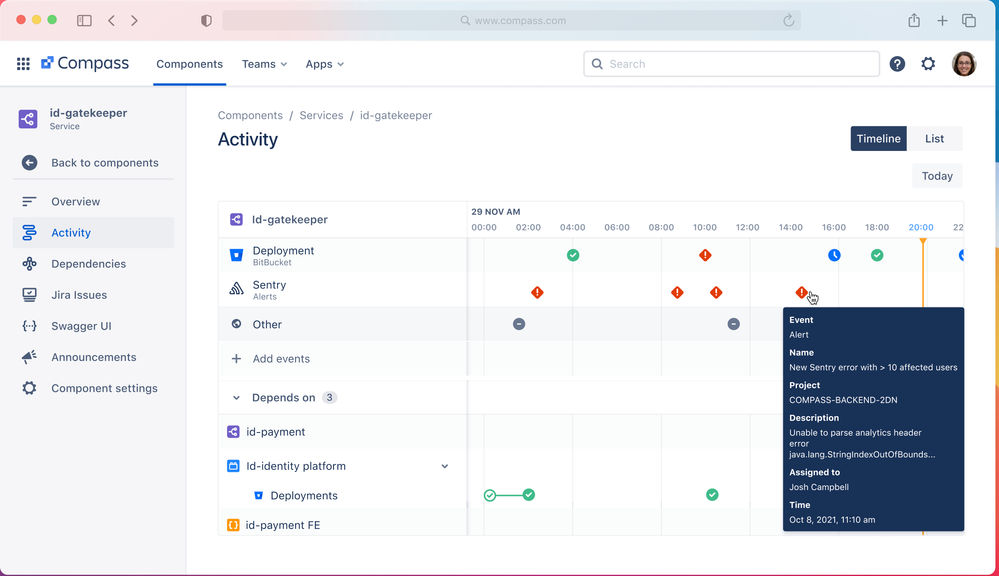The height and width of the screenshot is (576, 999).
Task: Click the browser privacy shield icon
Action: (x=206, y=20)
